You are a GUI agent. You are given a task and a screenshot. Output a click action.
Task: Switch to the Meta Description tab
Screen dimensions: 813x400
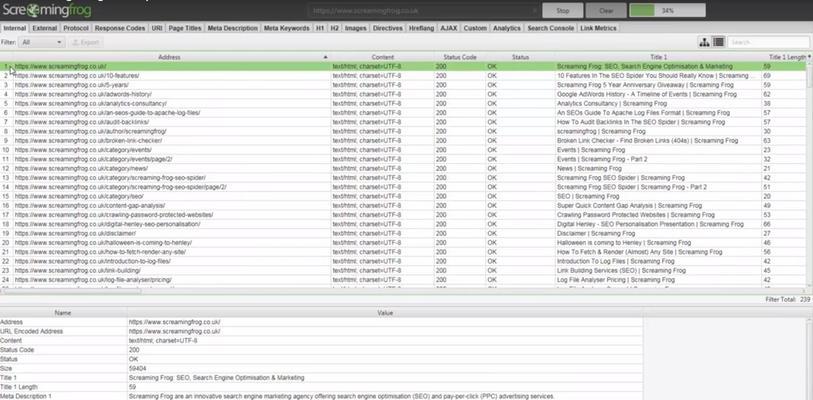pyautogui.click(x=232, y=29)
